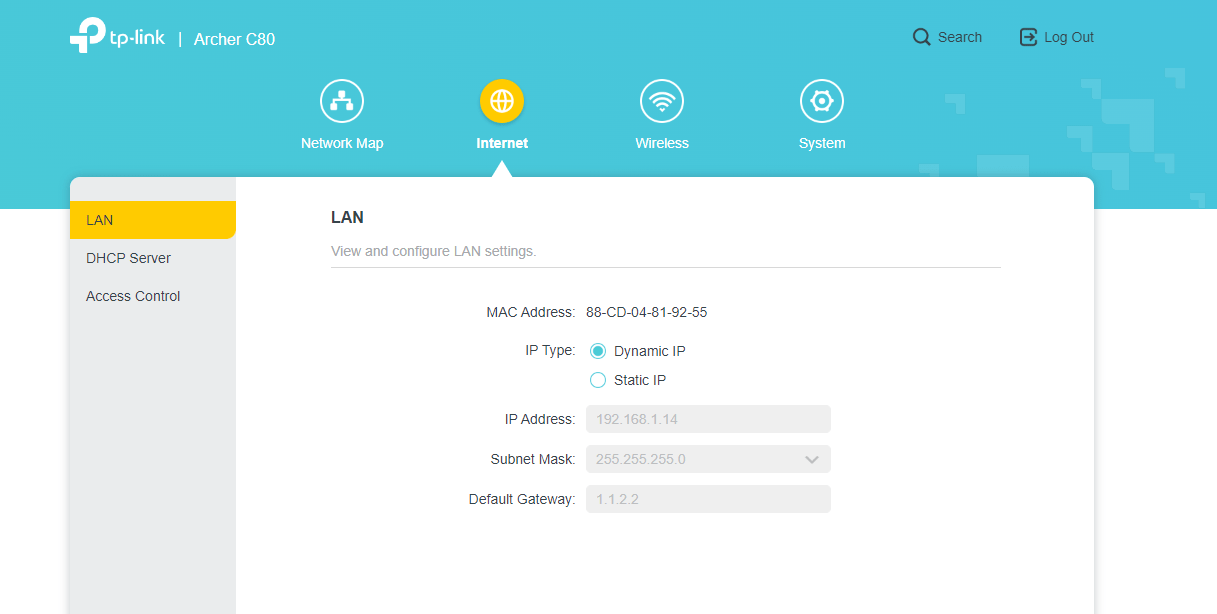The image size is (1217, 614).
Task: Click the Log Out arrow icon
Action: point(1028,37)
